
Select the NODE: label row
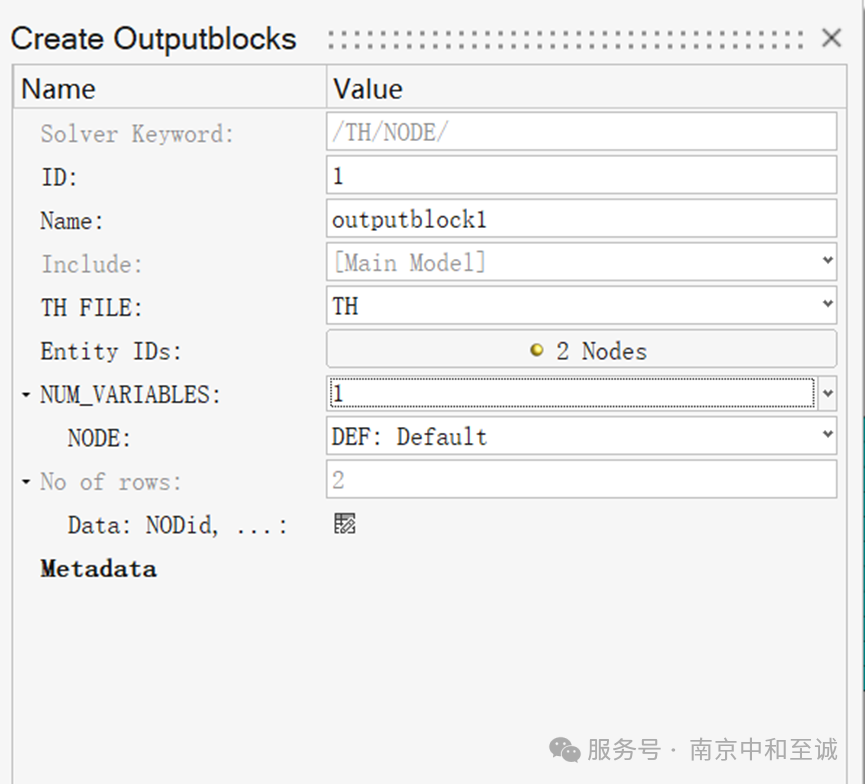pos(99,439)
